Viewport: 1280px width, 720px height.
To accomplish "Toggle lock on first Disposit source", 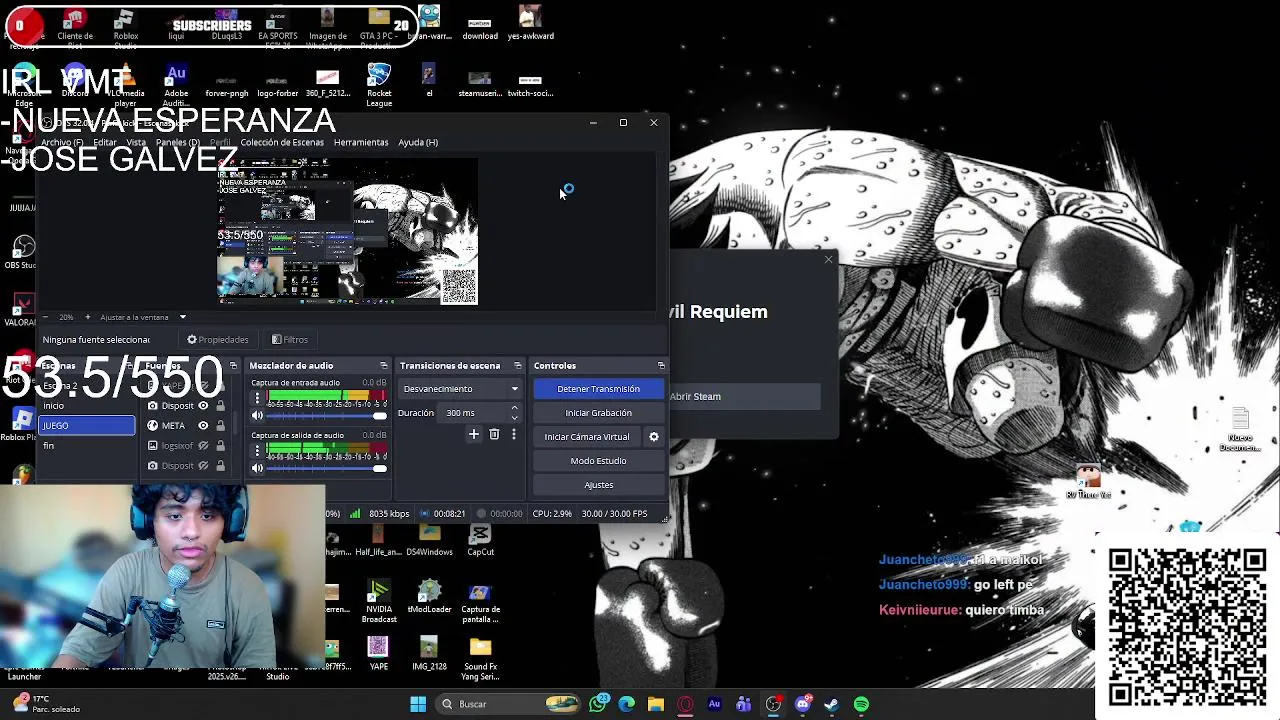I will pos(220,406).
